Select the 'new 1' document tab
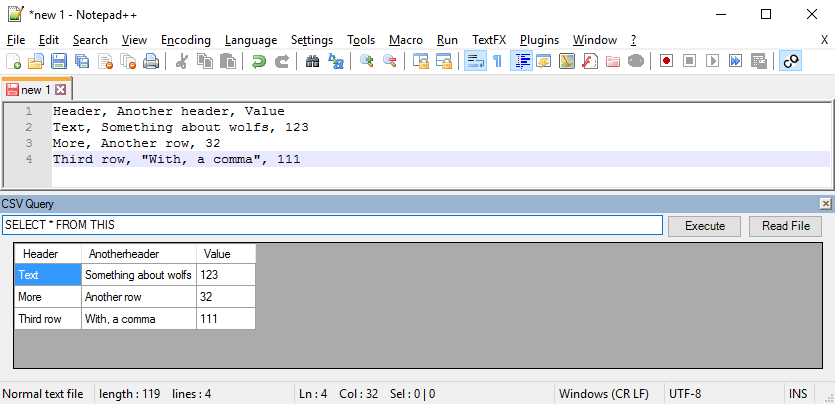The image size is (835, 404). [36, 89]
